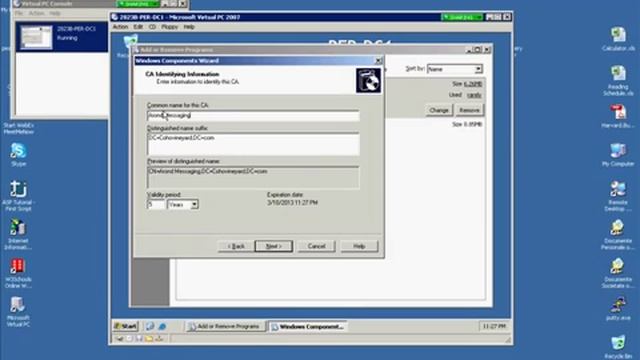Open W3Schools Online shortcut icon

coord(18,273)
